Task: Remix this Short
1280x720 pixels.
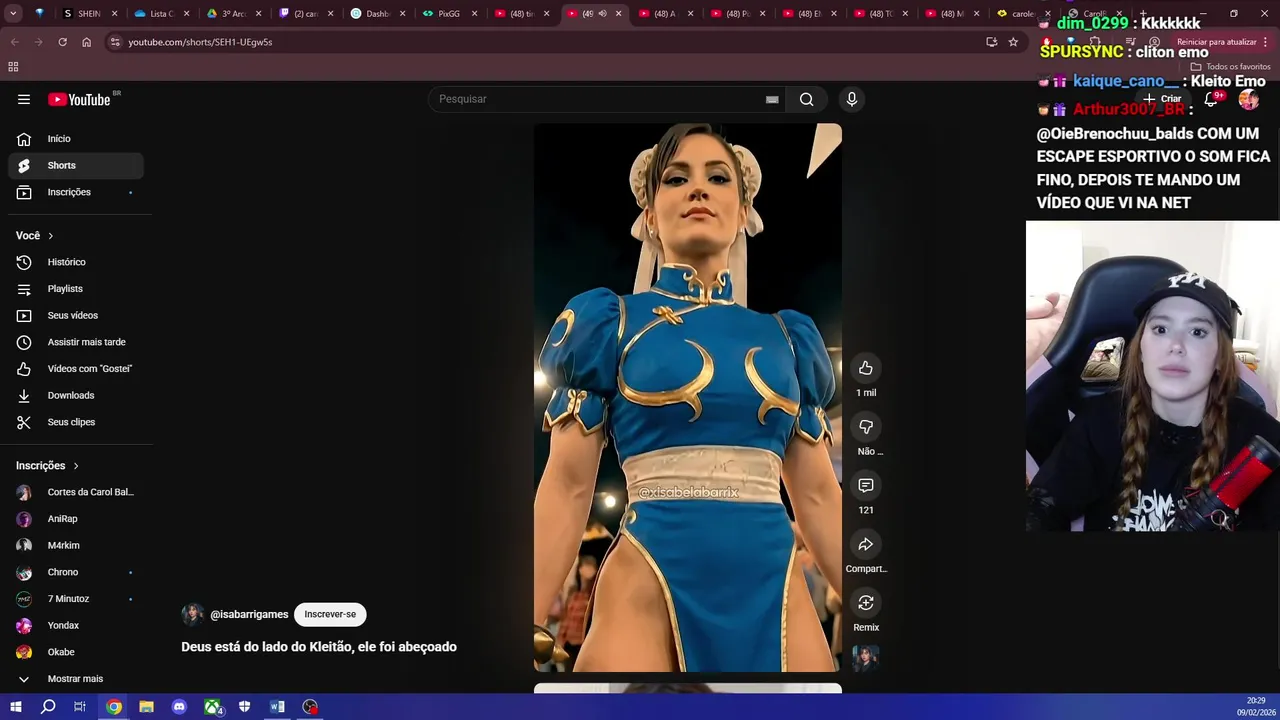Action: click(x=866, y=603)
